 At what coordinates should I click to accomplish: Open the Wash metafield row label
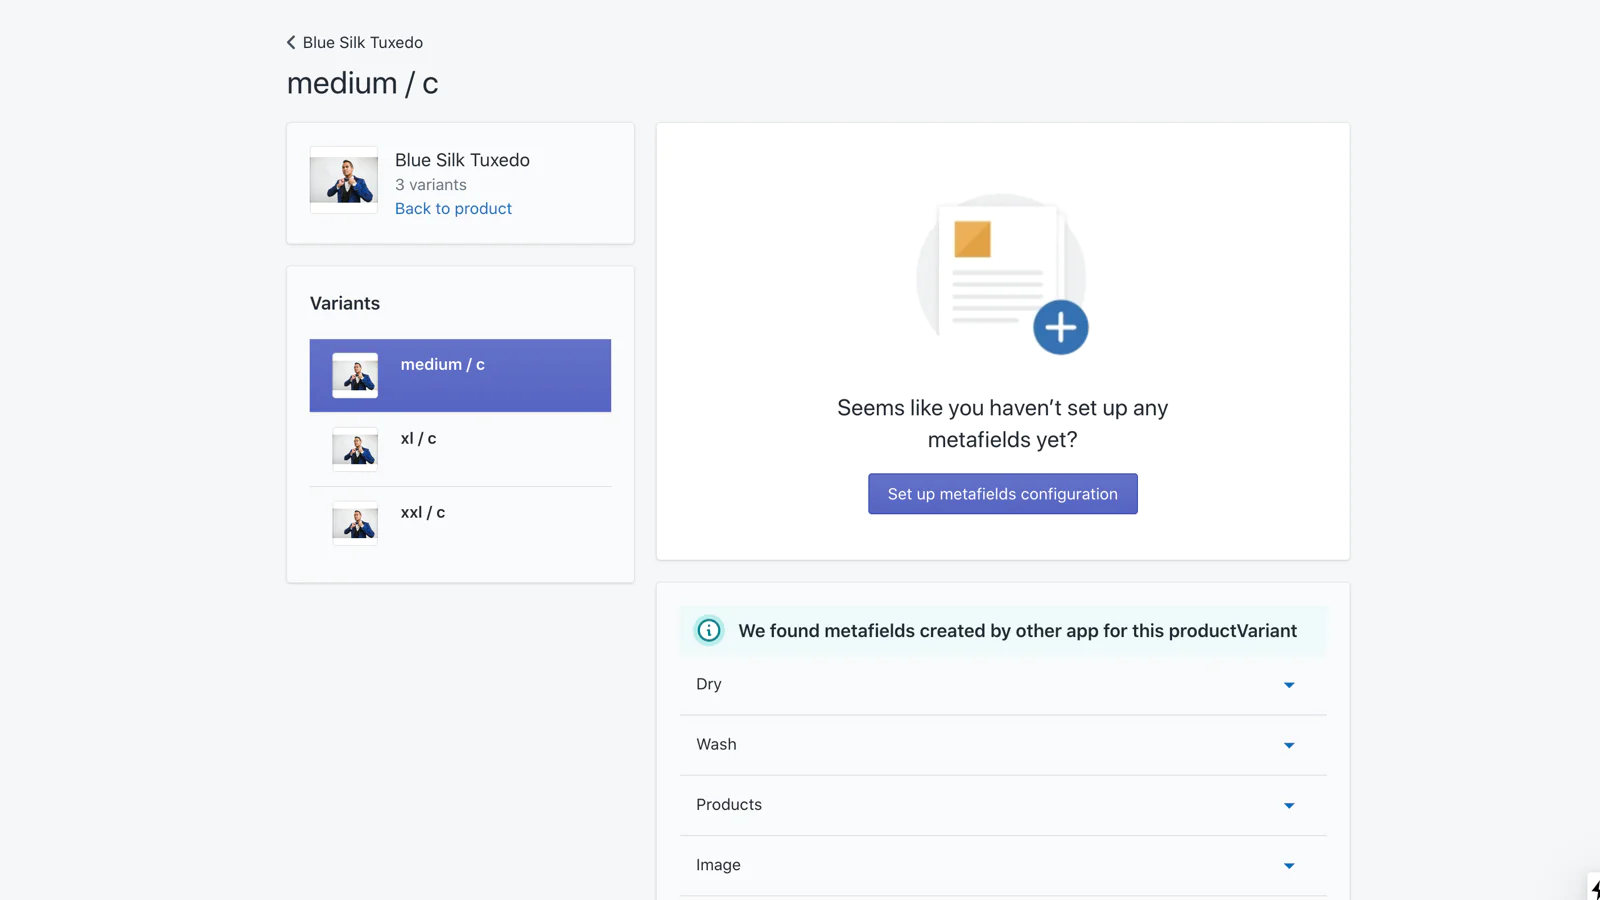coord(716,744)
